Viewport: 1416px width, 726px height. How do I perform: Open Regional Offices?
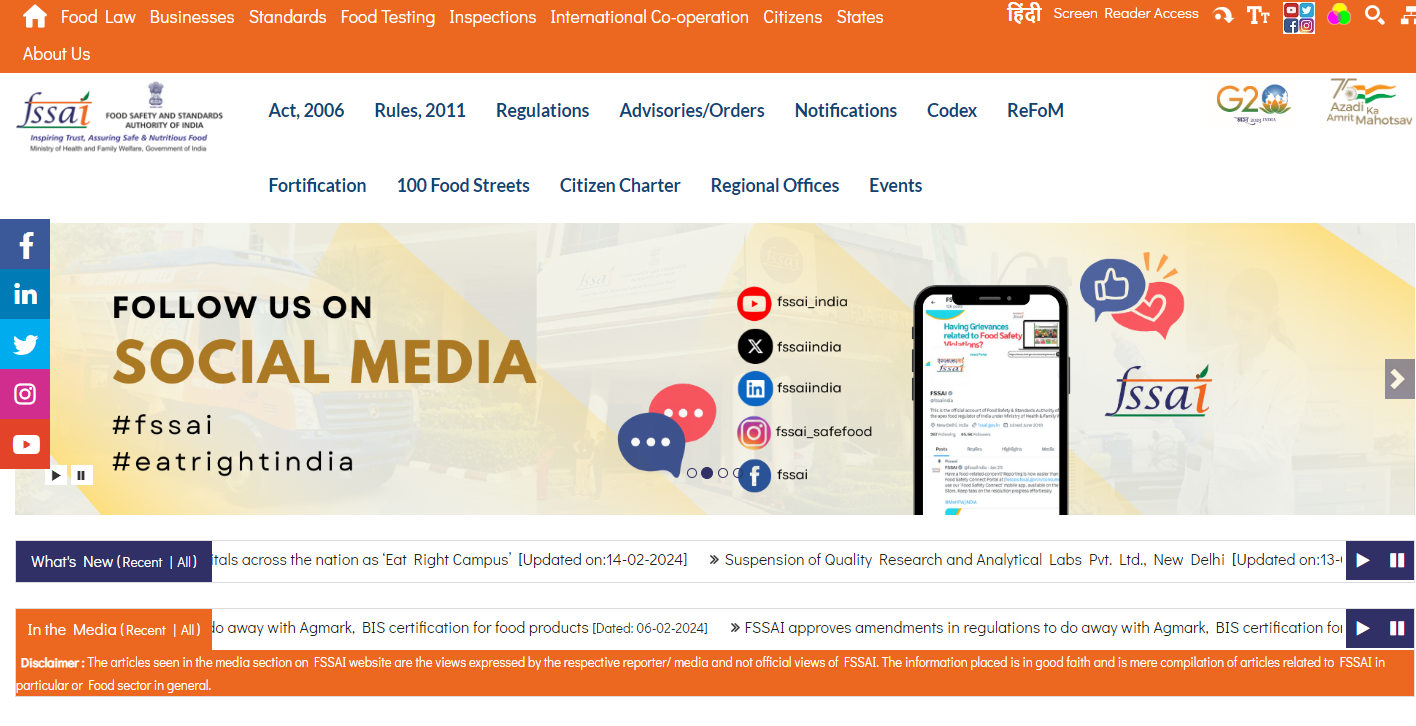click(775, 185)
